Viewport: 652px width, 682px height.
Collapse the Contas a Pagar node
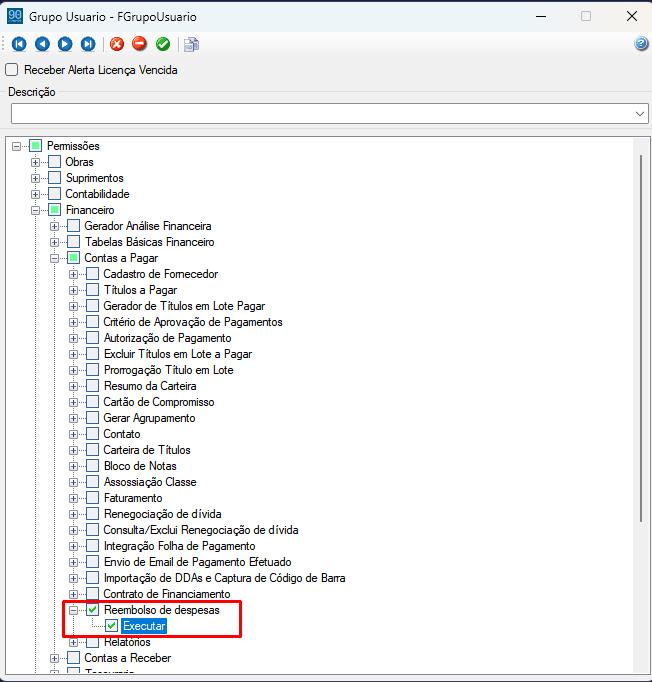click(x=54, y=258)
